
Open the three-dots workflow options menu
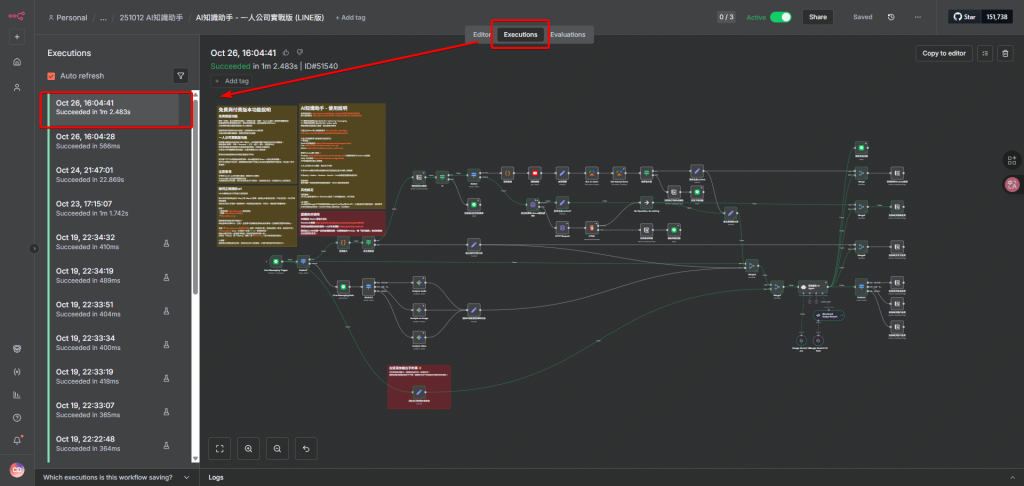(917, 17)
